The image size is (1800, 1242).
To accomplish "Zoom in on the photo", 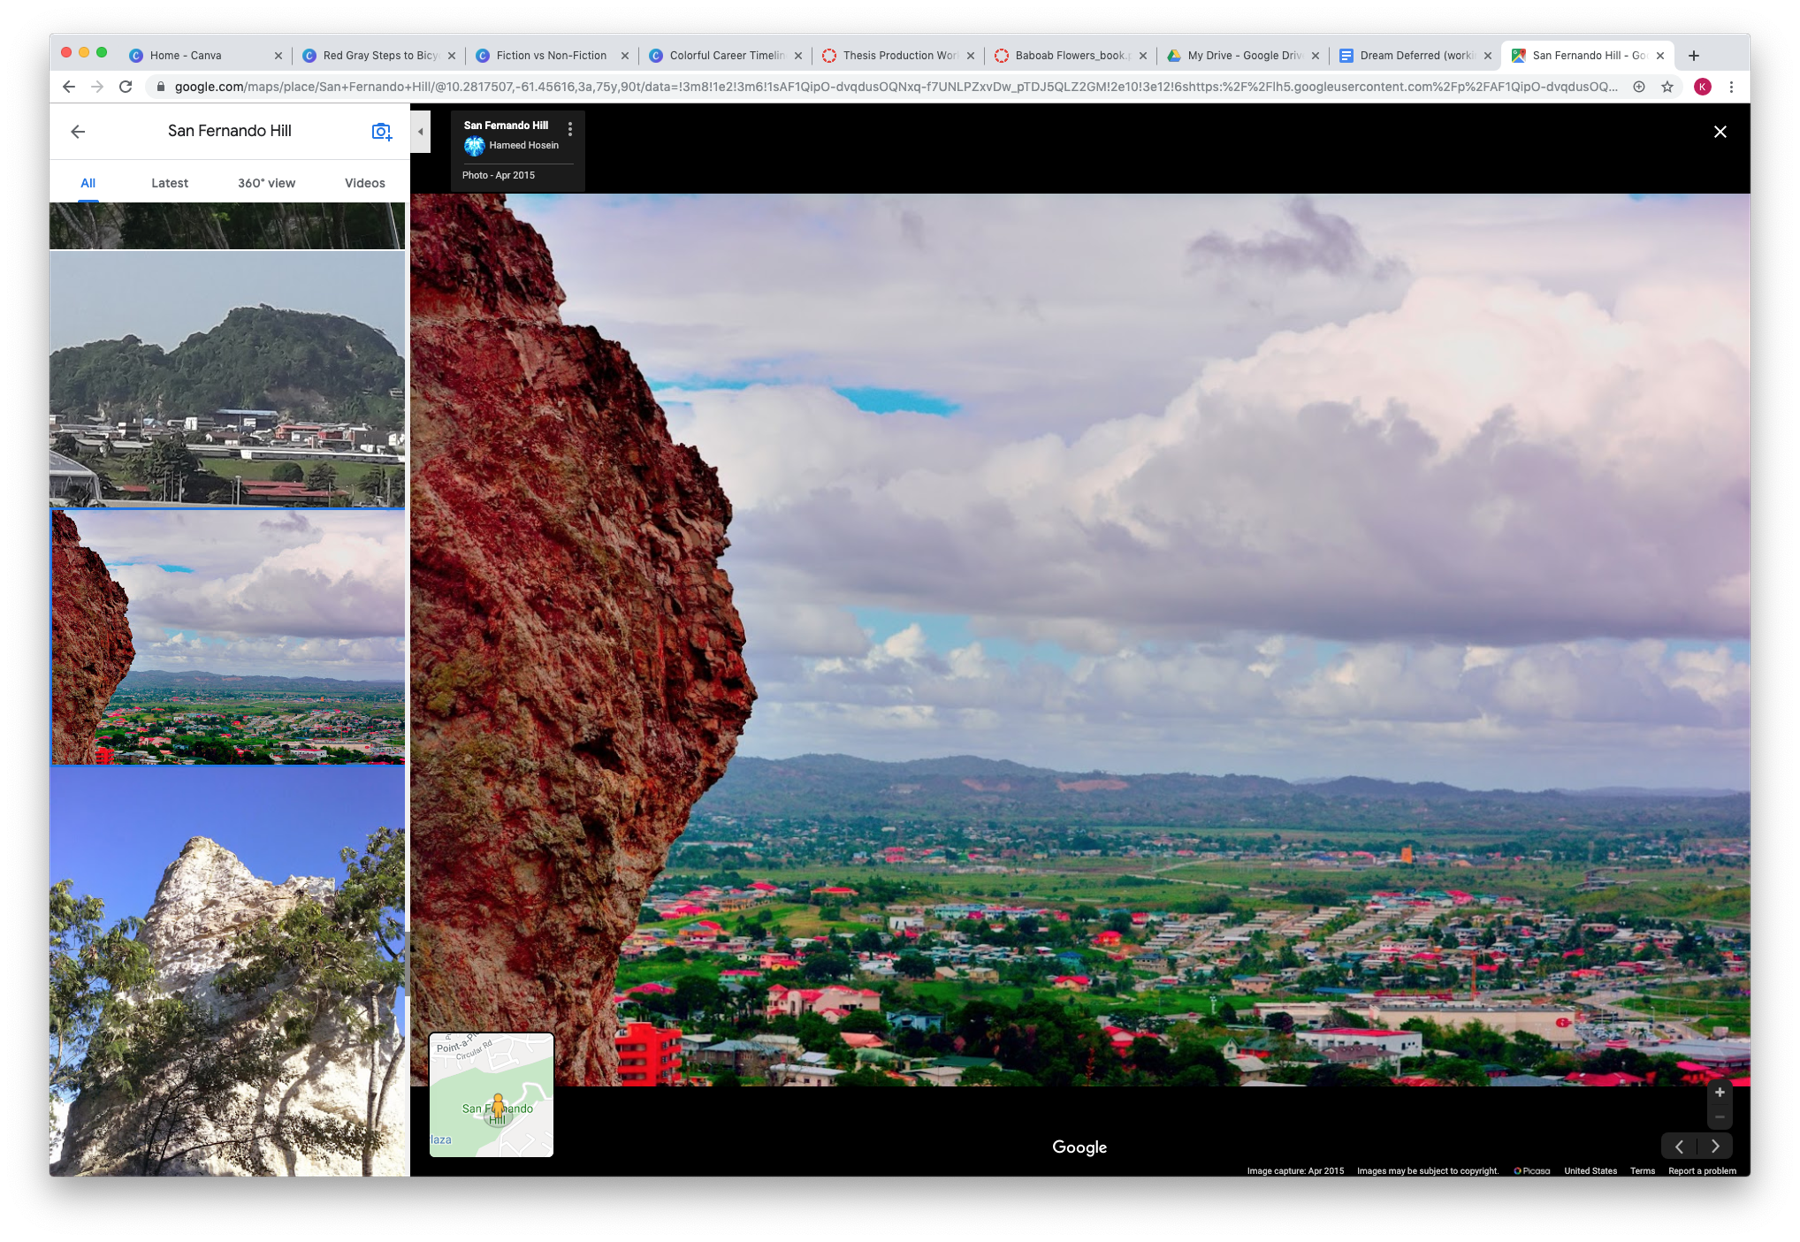I will 1719,1093.
